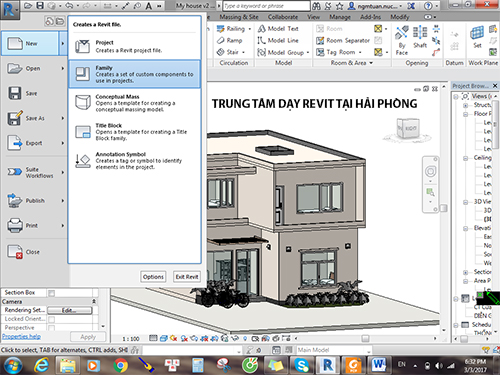The width and height of the screenshot is (500, 375).
Task: Open Google Chrome from the taskbar
Action: [121, 365]
